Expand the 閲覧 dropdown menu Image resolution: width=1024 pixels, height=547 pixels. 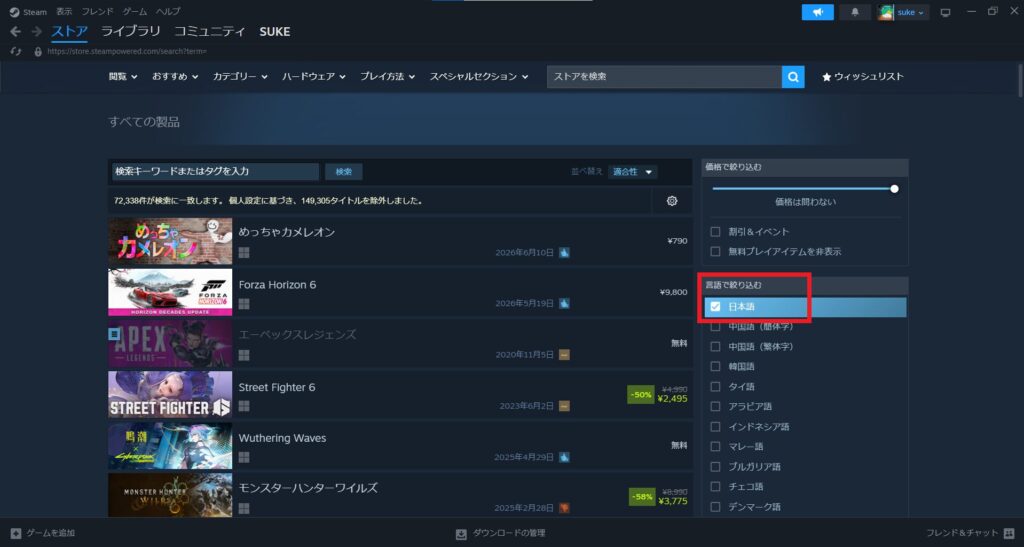pyautogui.click(x=123, y=76)
